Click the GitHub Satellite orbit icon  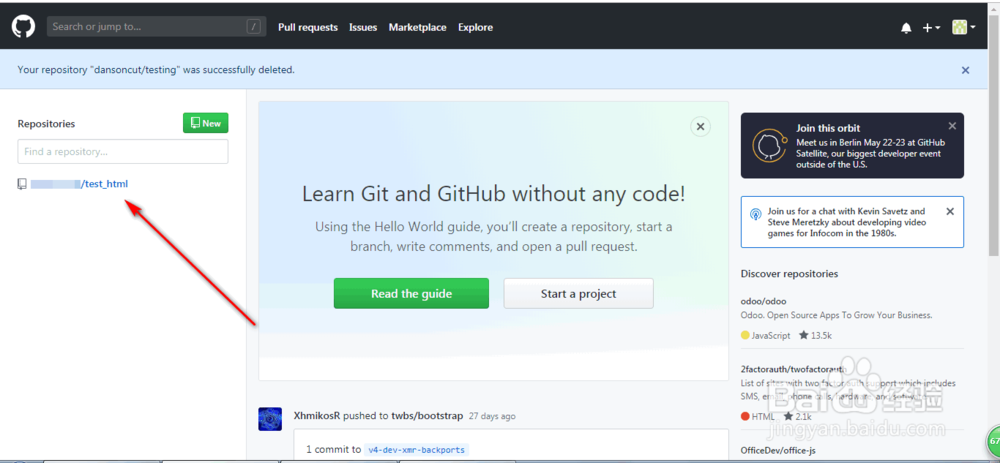pos(768,145)
